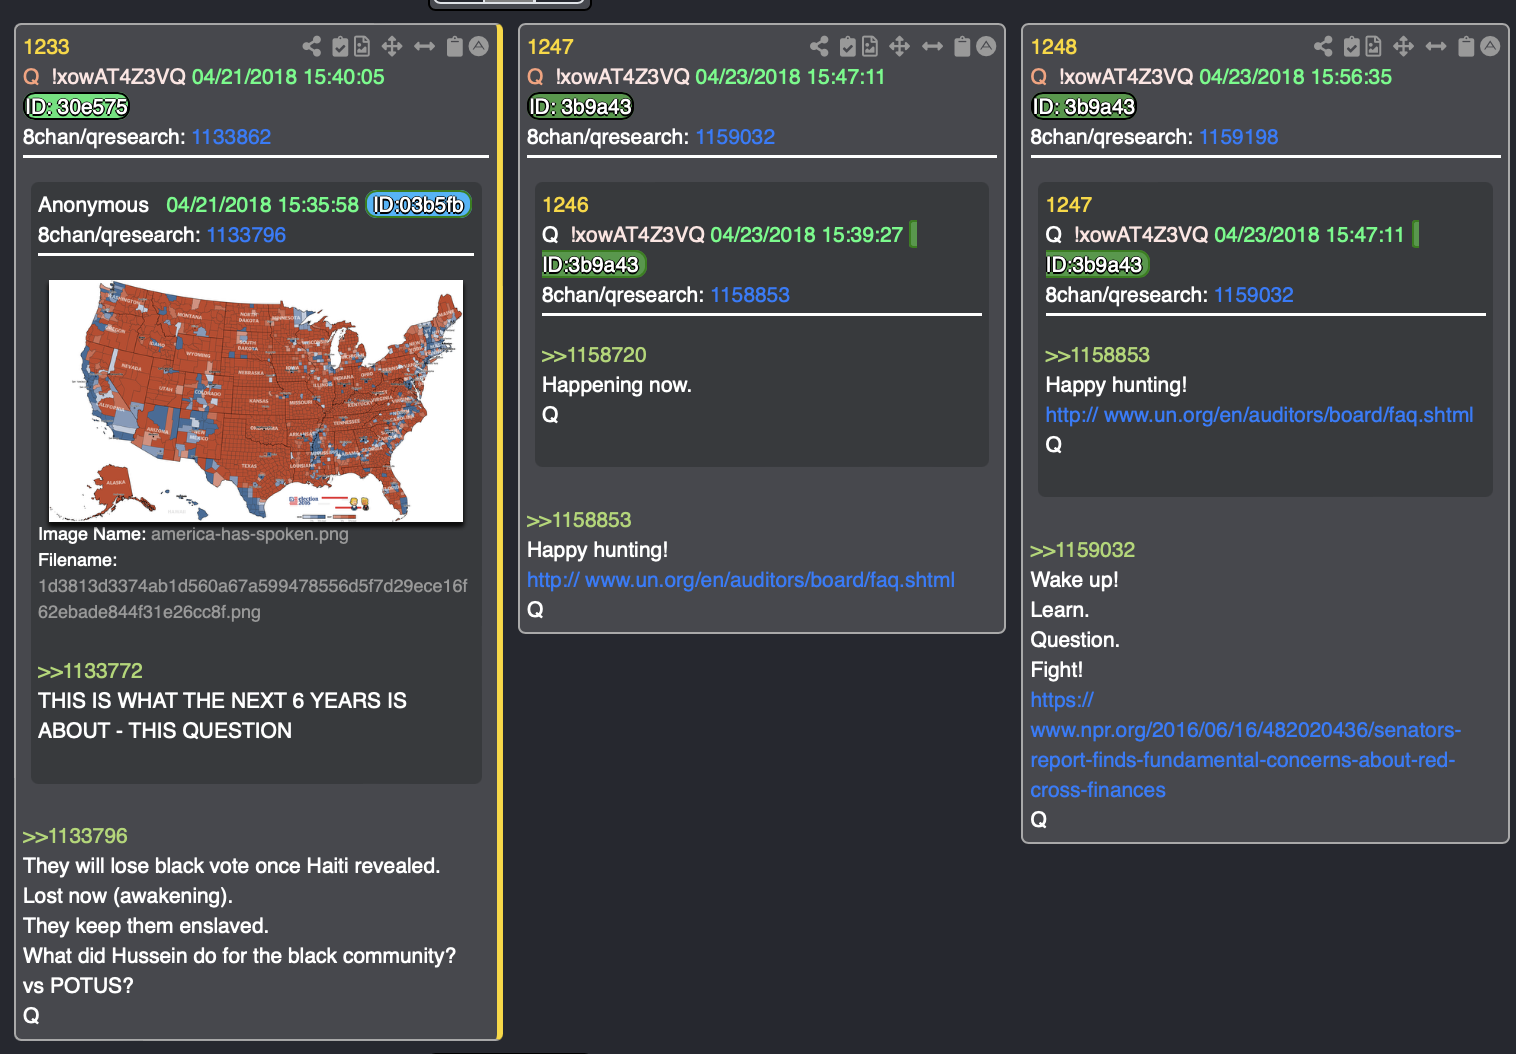Screen dimensions: 1516x1054
Task: Open 8chan link 1133796 in Anonymous quote
Action: (246, 235)
